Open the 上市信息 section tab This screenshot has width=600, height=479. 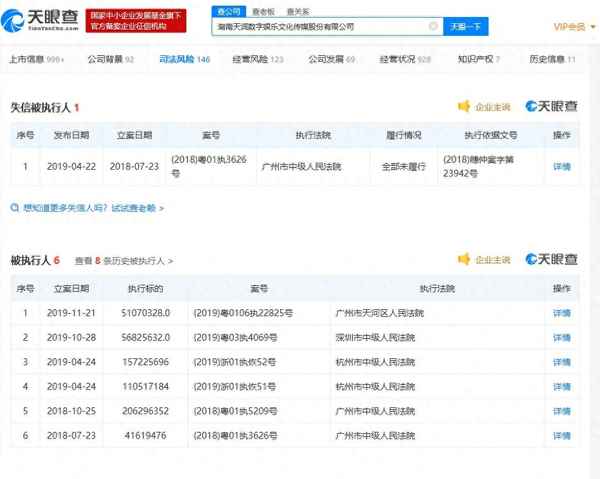(36, 59)
